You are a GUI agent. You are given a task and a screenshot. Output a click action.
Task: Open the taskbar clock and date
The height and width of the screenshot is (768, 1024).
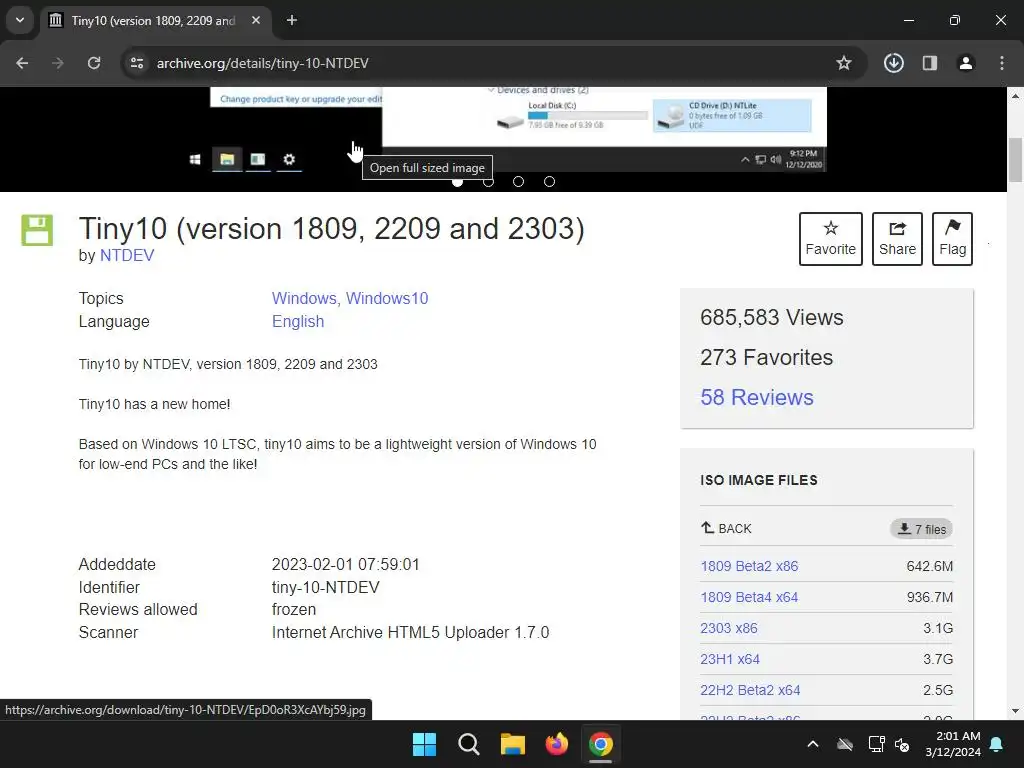point(953,744)
